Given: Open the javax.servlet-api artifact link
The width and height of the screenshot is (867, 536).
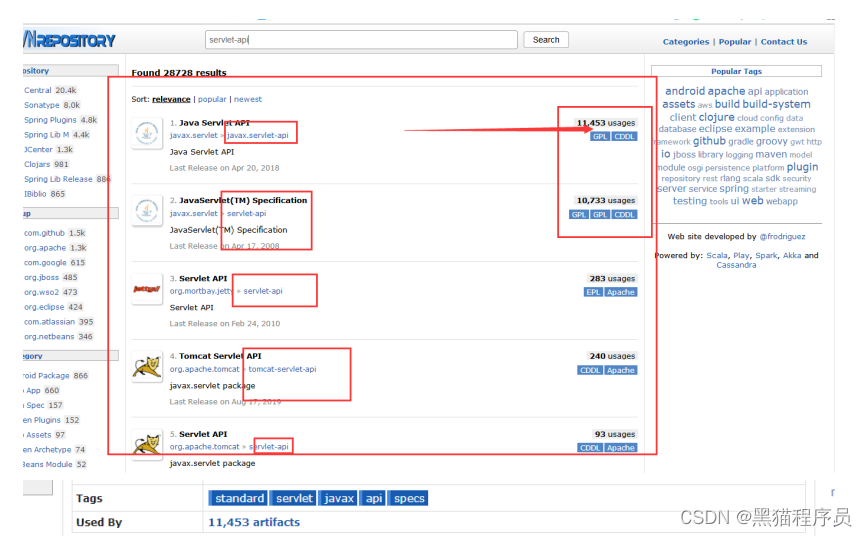Looking at the screenshot, I should 258,135.
